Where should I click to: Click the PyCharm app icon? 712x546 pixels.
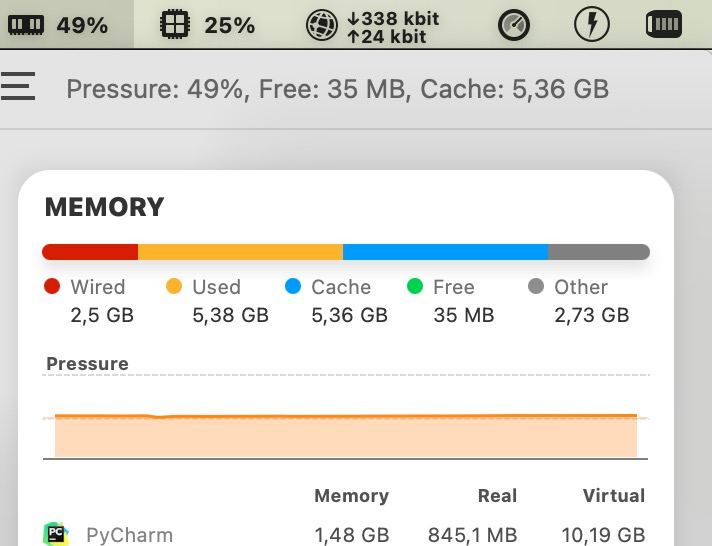tap(56, 534)
